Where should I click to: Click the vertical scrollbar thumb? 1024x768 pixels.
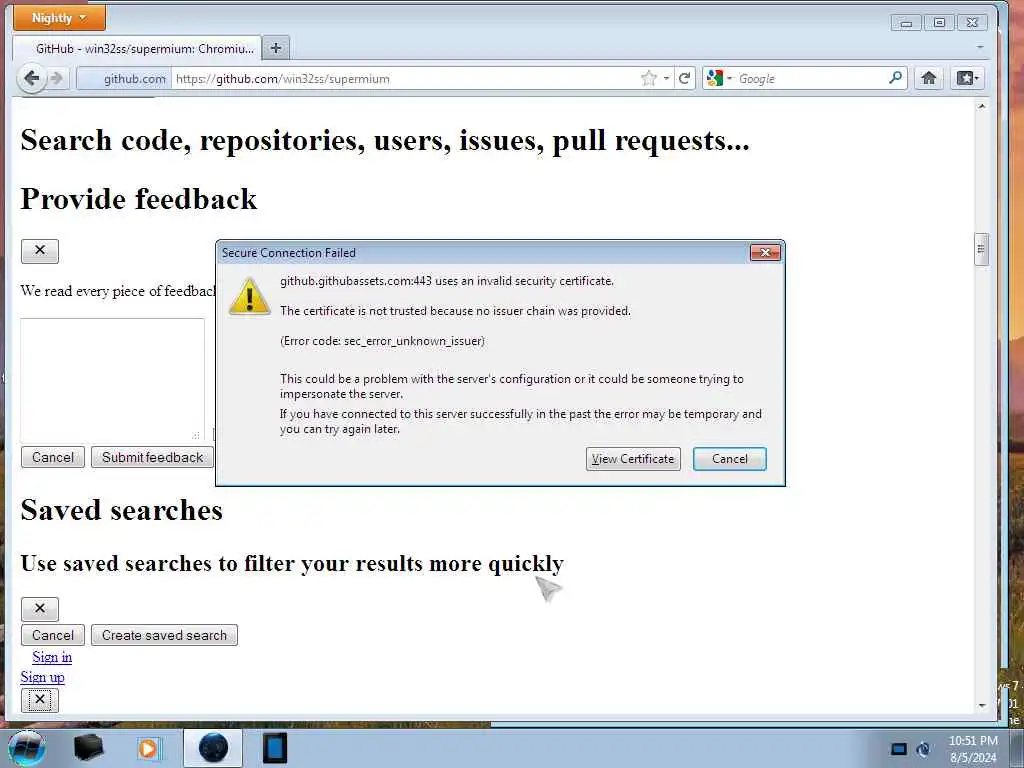click(x=981, y=249)
